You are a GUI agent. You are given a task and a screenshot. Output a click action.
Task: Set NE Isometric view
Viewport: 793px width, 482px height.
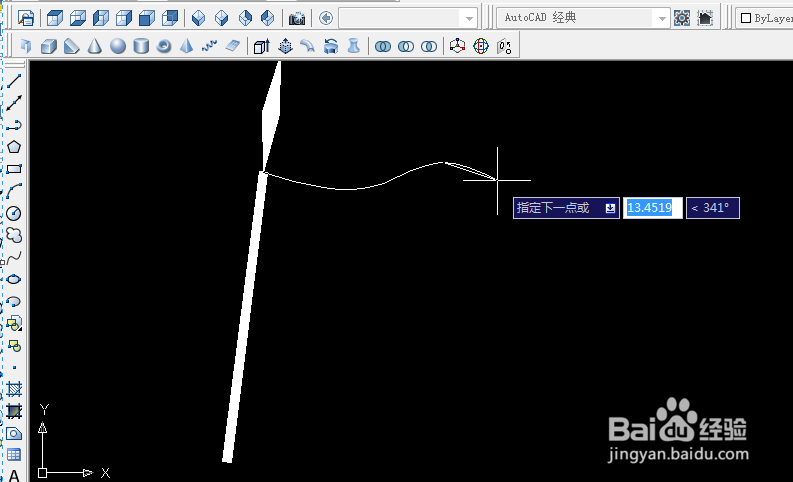[245, 18]
